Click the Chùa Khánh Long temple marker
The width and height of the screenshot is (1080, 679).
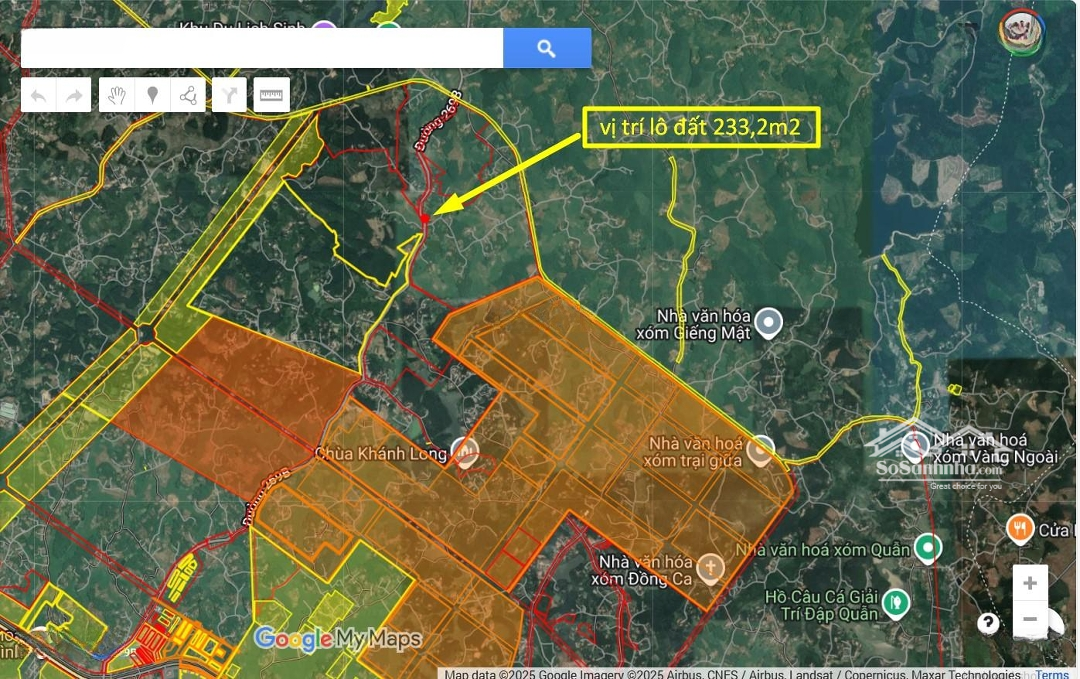(x=465, y=451)
